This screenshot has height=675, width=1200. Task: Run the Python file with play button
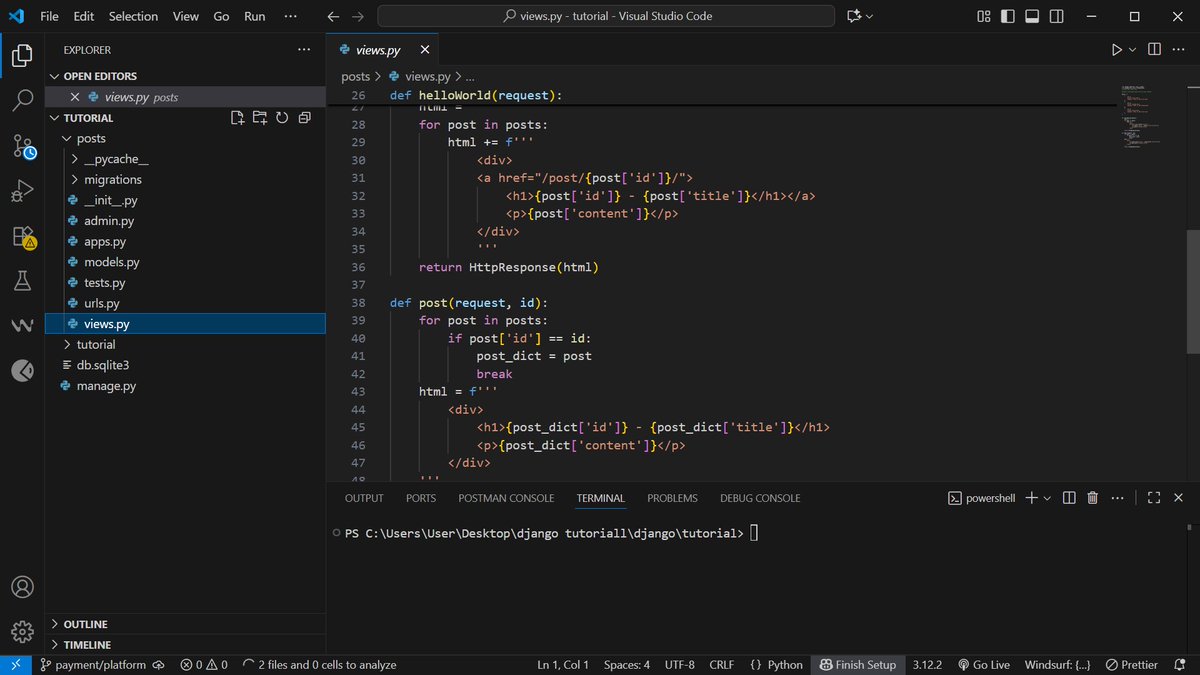pyautogui.click(x=1116, y=50)
